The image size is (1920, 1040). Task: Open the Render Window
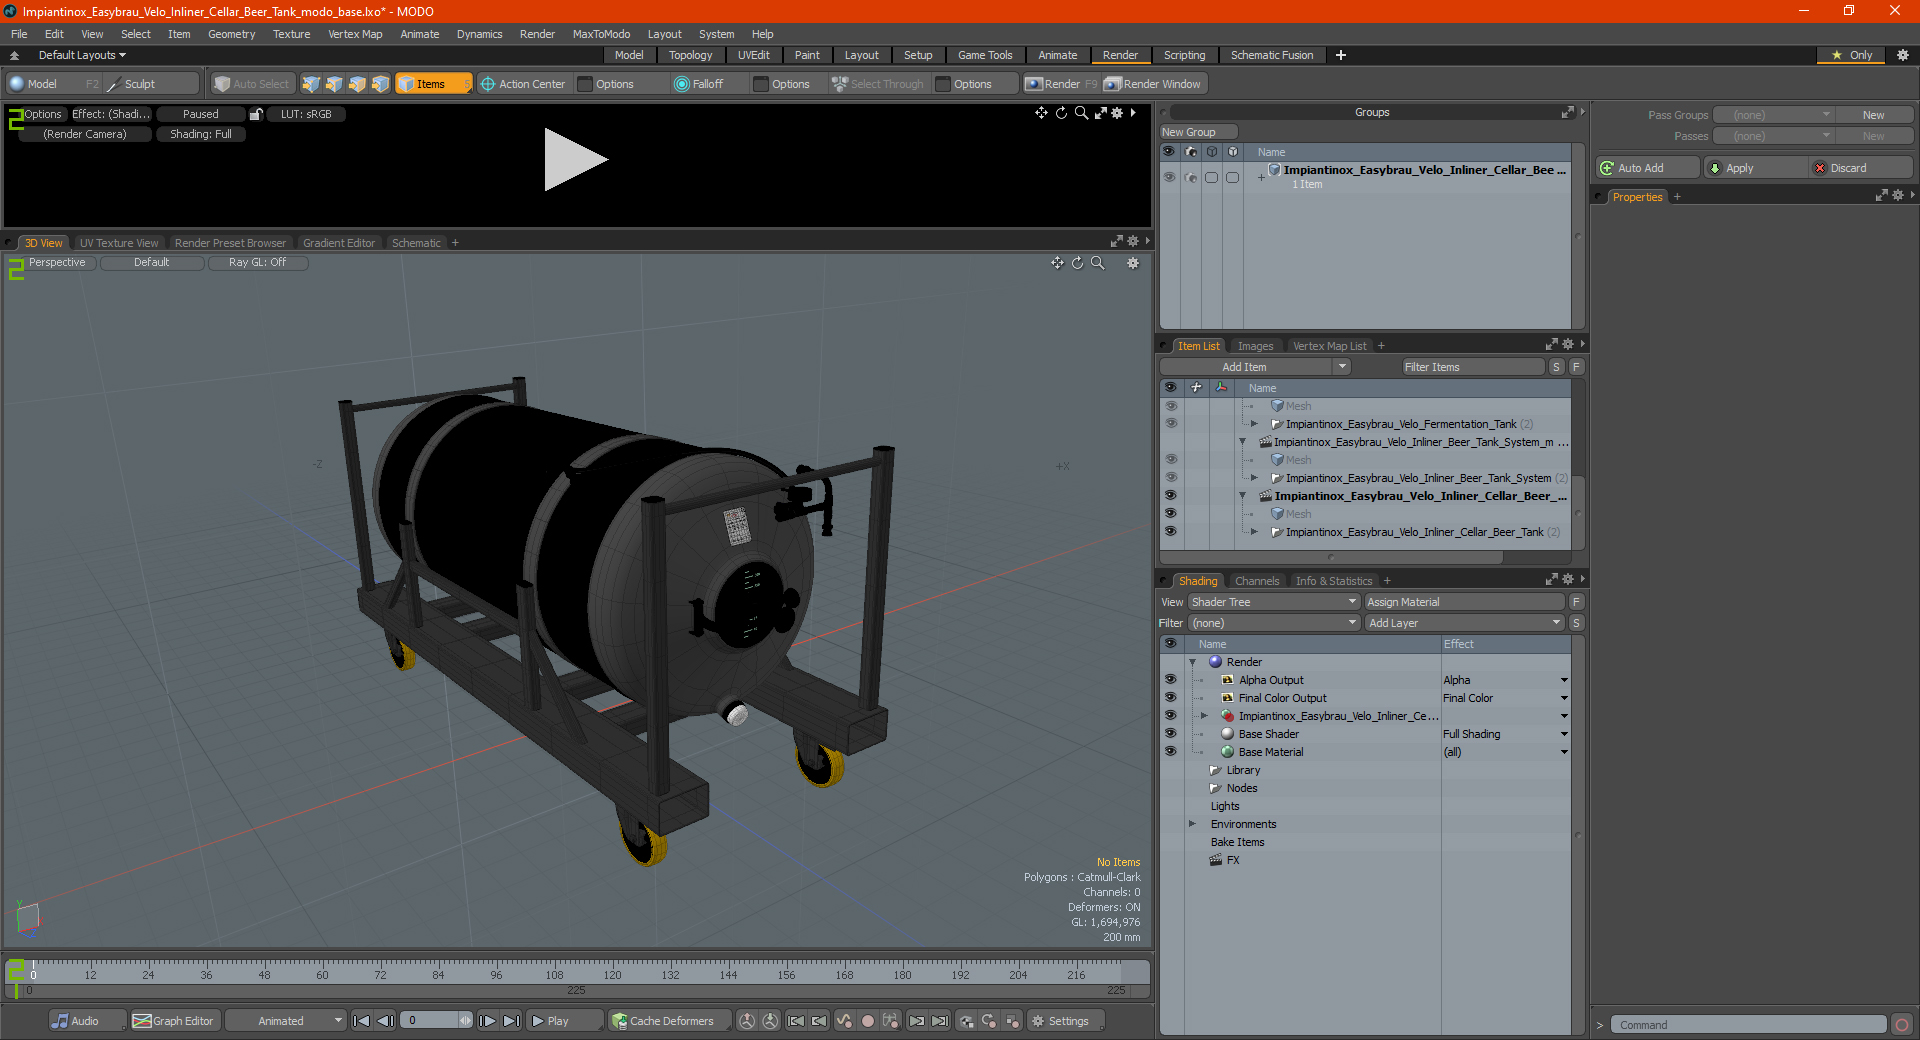(x=1153, y=84)
